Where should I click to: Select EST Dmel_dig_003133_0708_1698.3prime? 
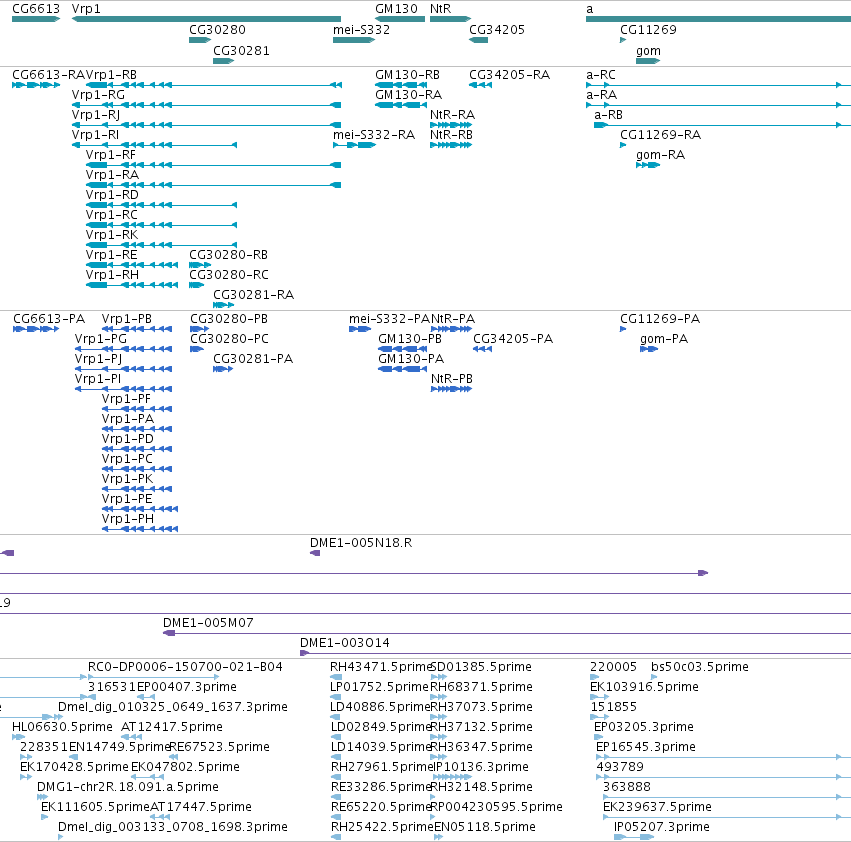(x=60, y=837)
